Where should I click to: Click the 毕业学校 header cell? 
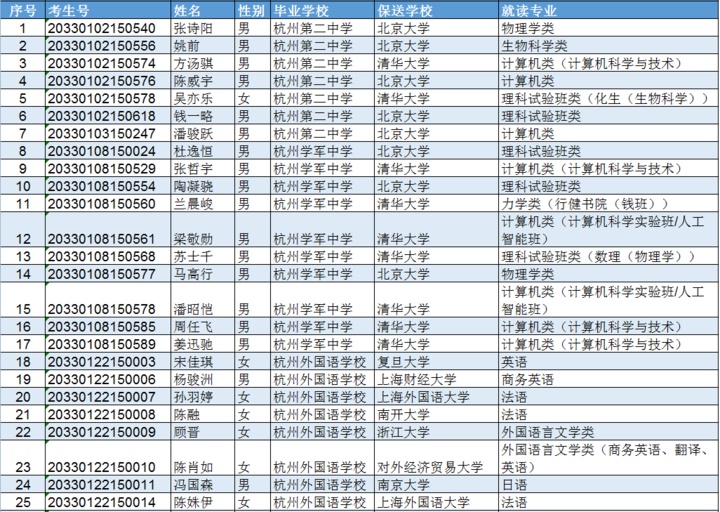321,8
